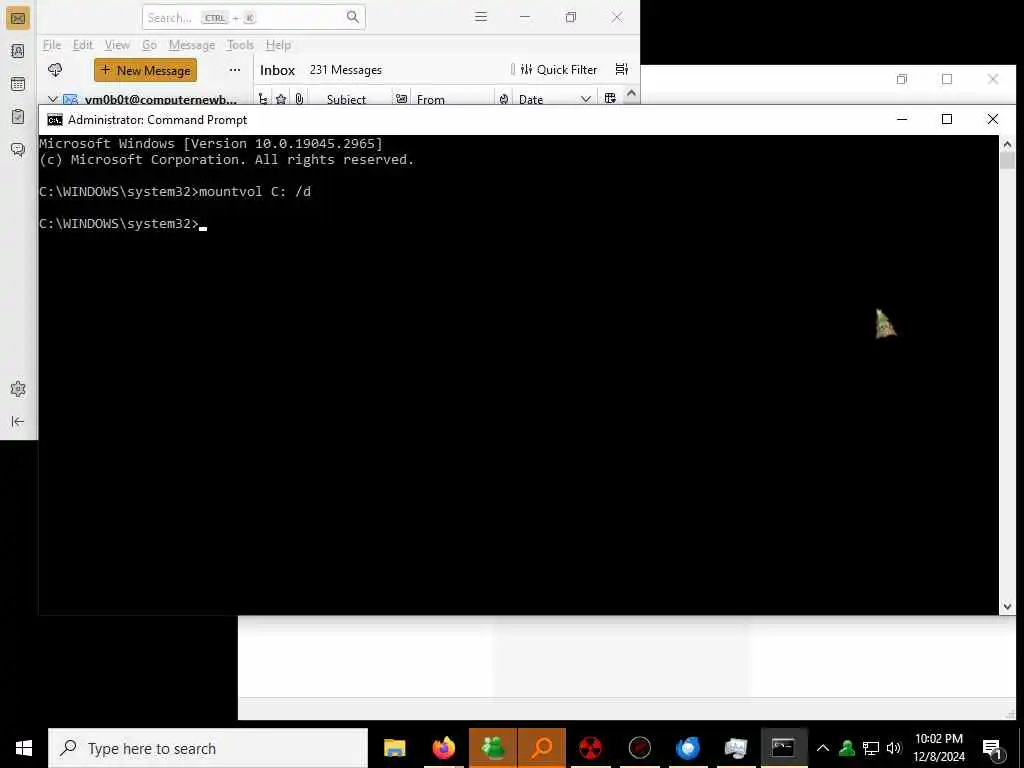The height and width of the screenshot is (768, 1024).
Task: Select vm0b0t@computernewb account row
Action: pos(145,99)
